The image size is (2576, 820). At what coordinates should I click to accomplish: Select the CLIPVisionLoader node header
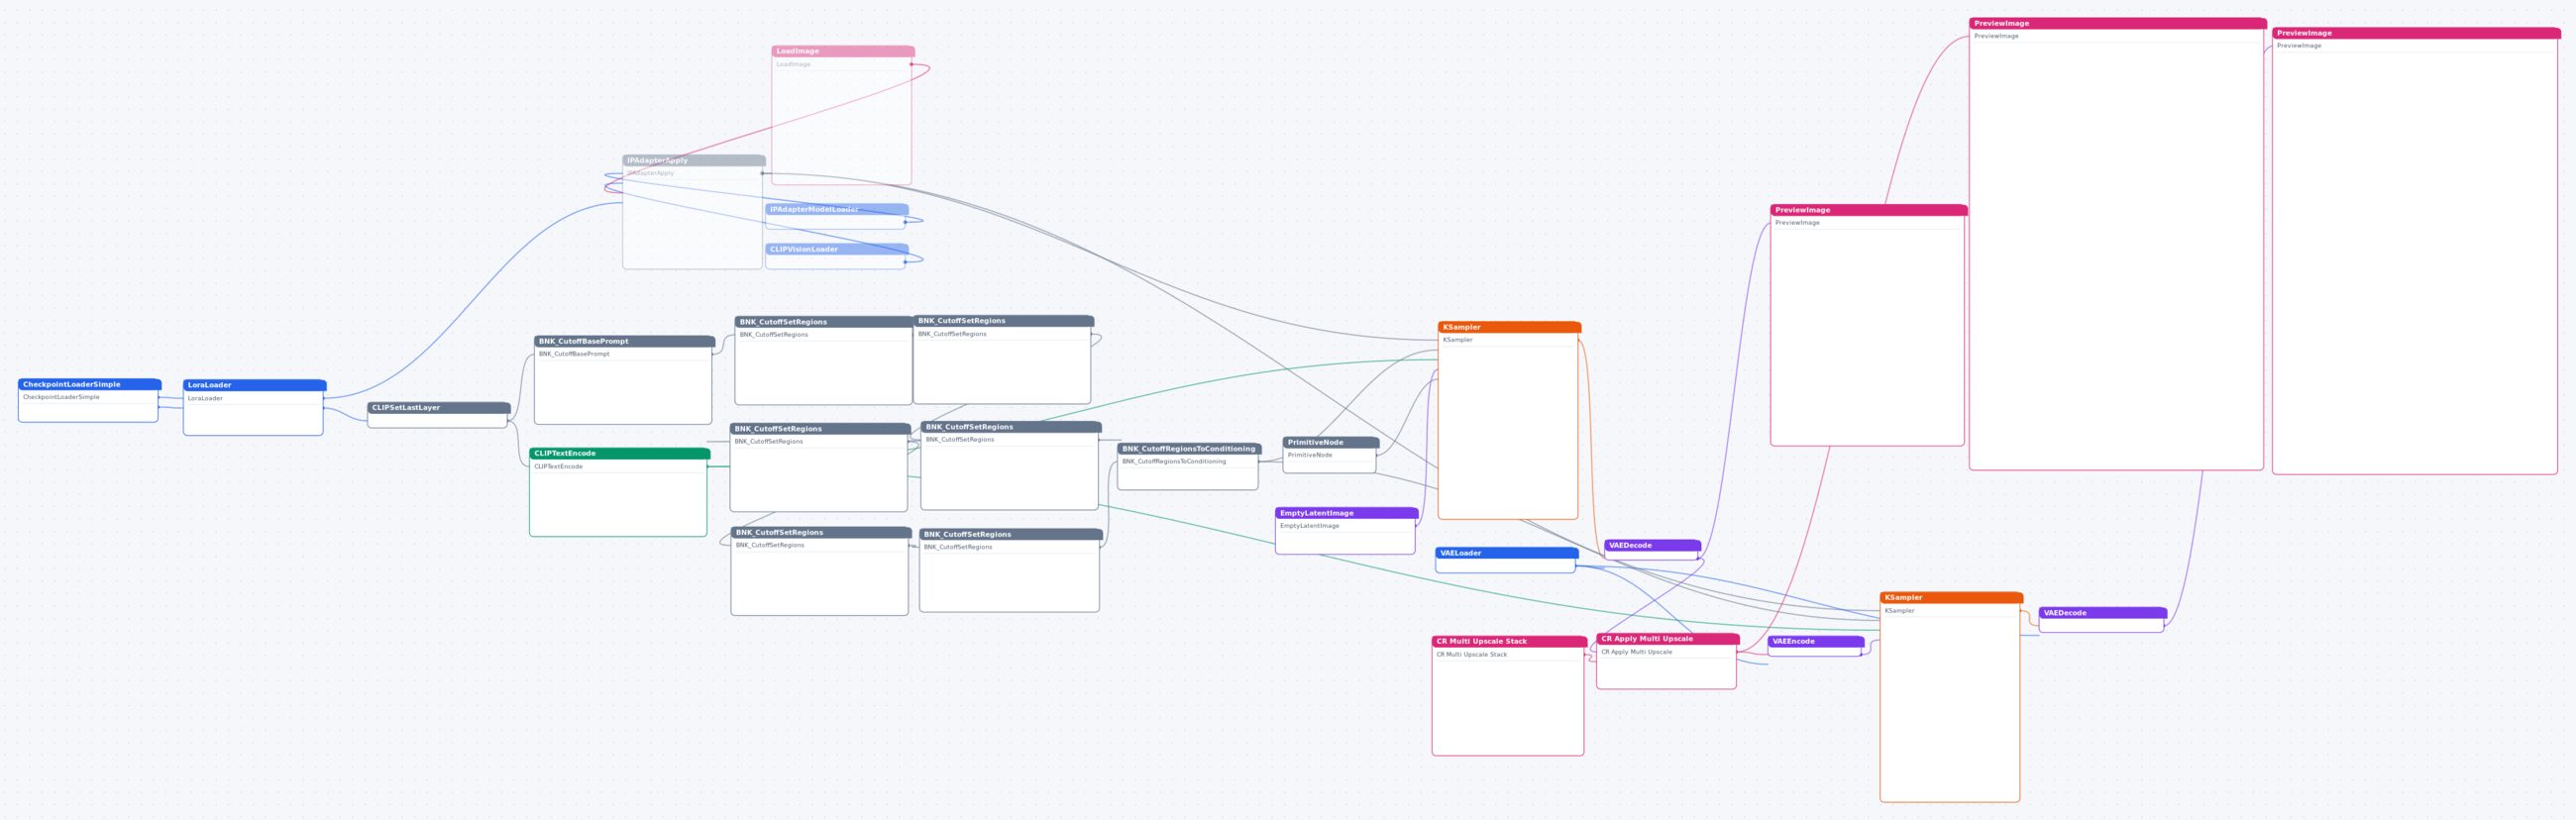point(837,249)
